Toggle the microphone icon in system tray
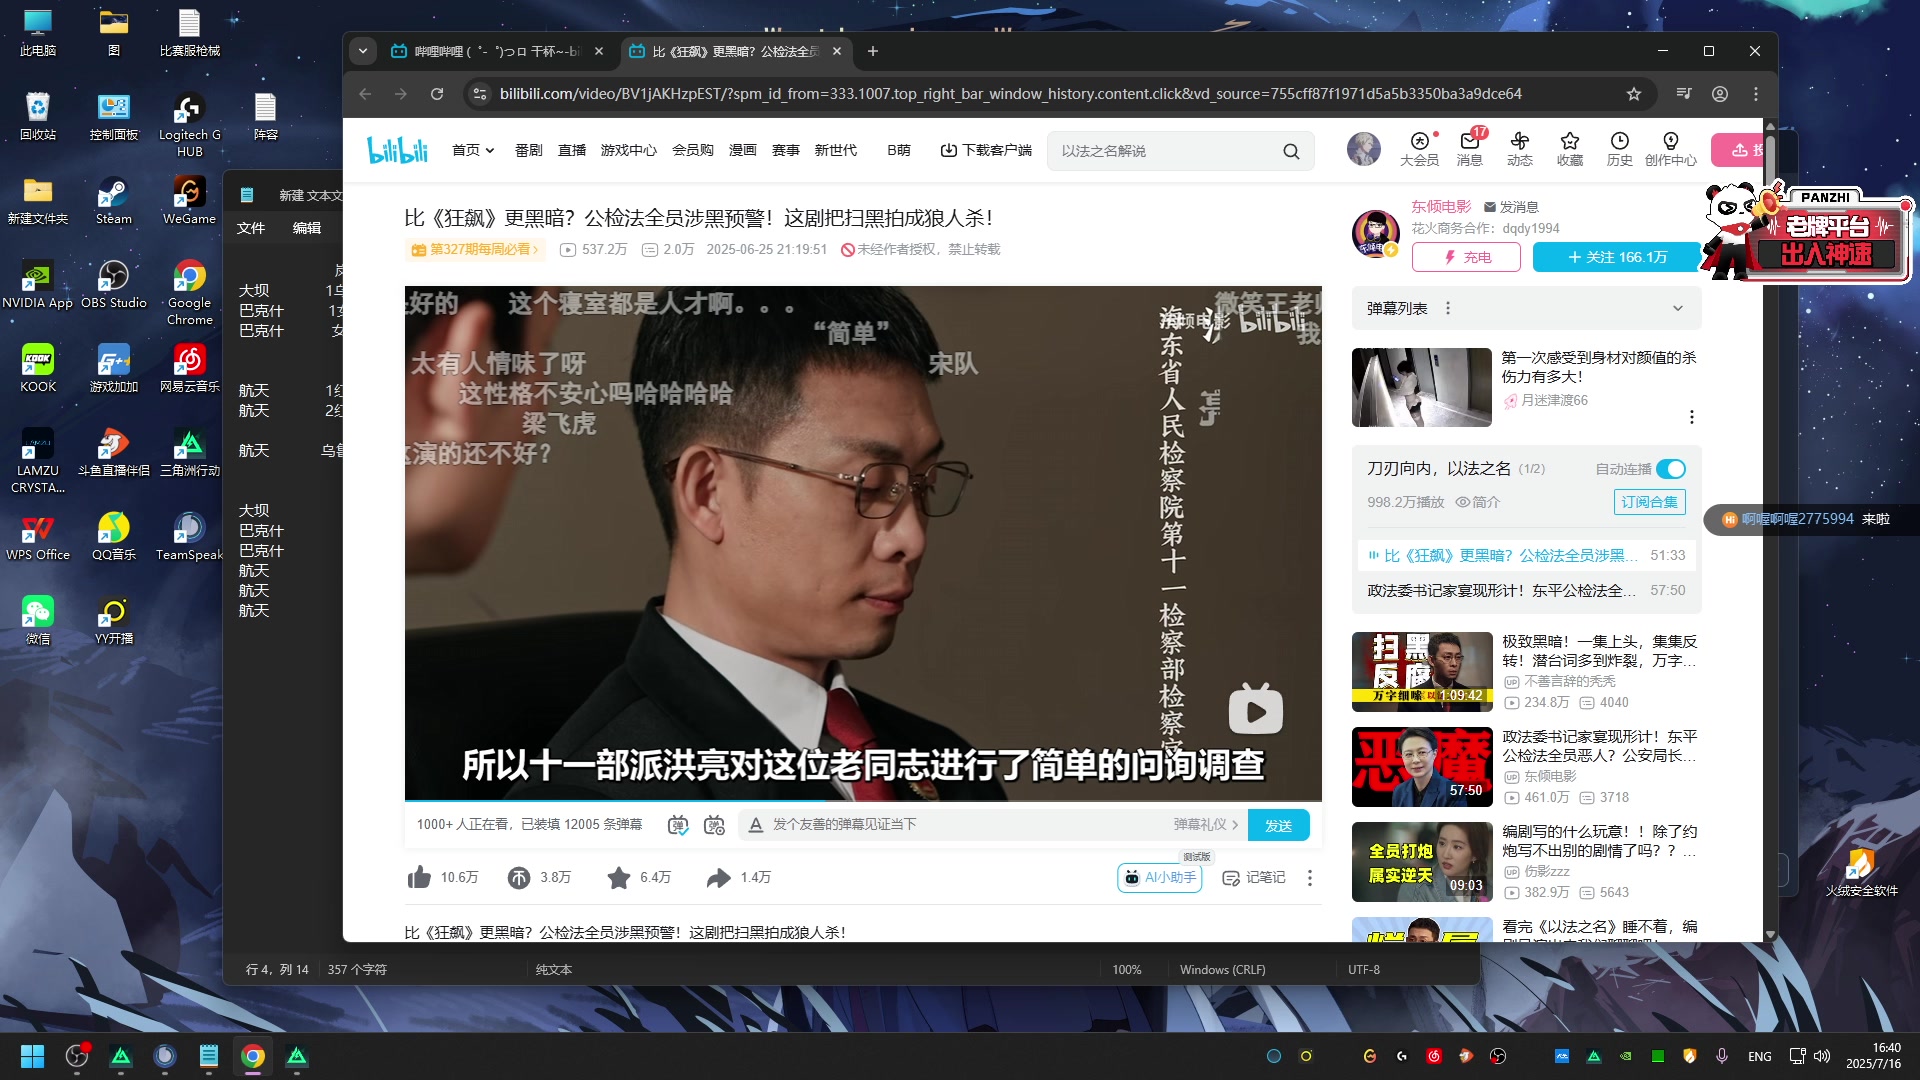The width and height of the screenshot is (1920, 1080). tap(1722, 1056)
